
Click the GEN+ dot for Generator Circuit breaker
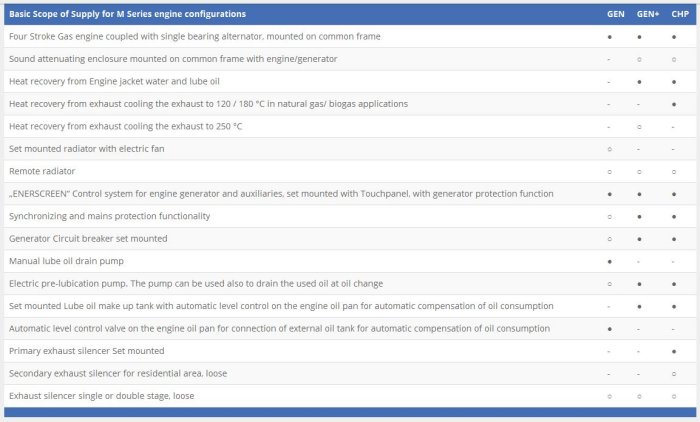click(640, 238)
